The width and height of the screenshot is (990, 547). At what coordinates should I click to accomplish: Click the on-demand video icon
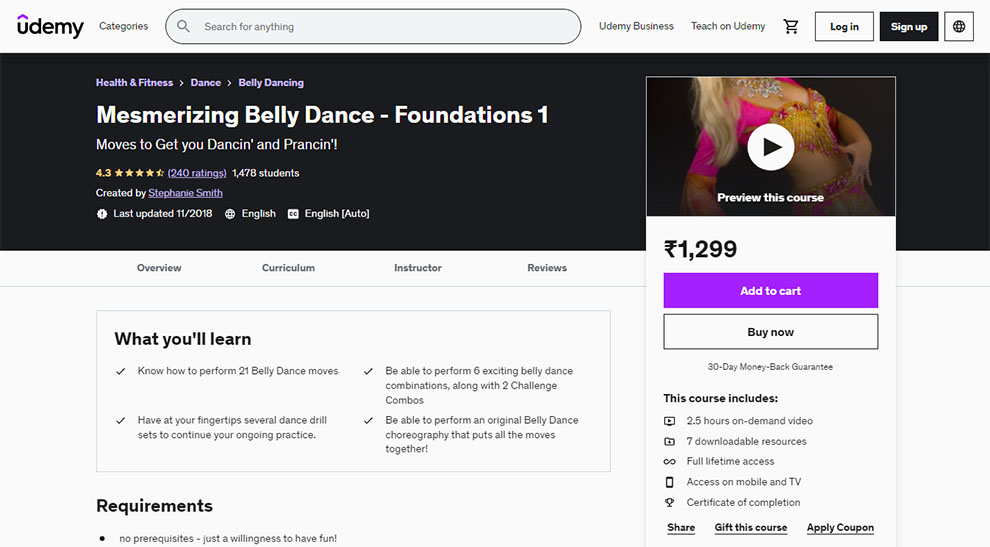point(670,421)
